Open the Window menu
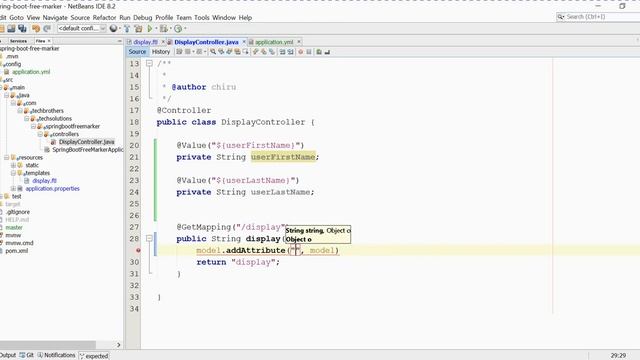640x360 pixels. [x=224, y=18]
